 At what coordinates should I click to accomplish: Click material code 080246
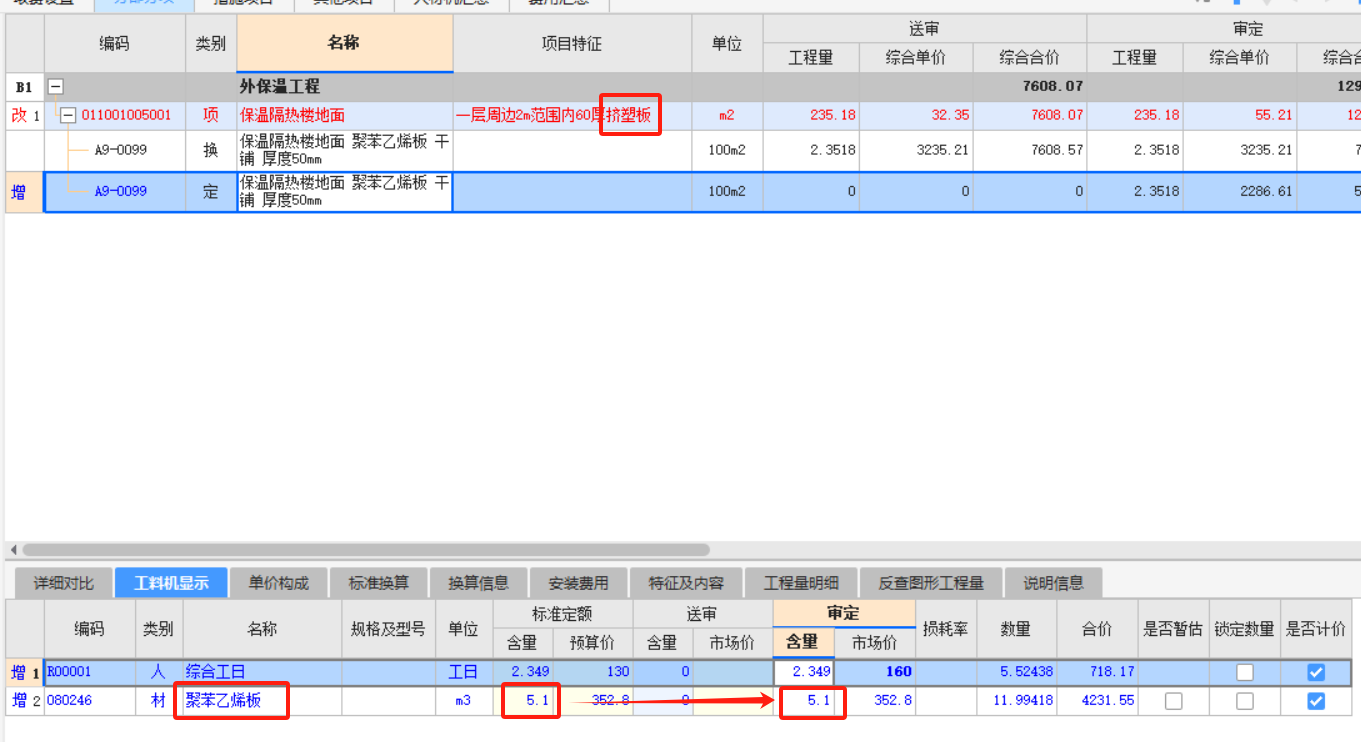(x=69, y=701)
